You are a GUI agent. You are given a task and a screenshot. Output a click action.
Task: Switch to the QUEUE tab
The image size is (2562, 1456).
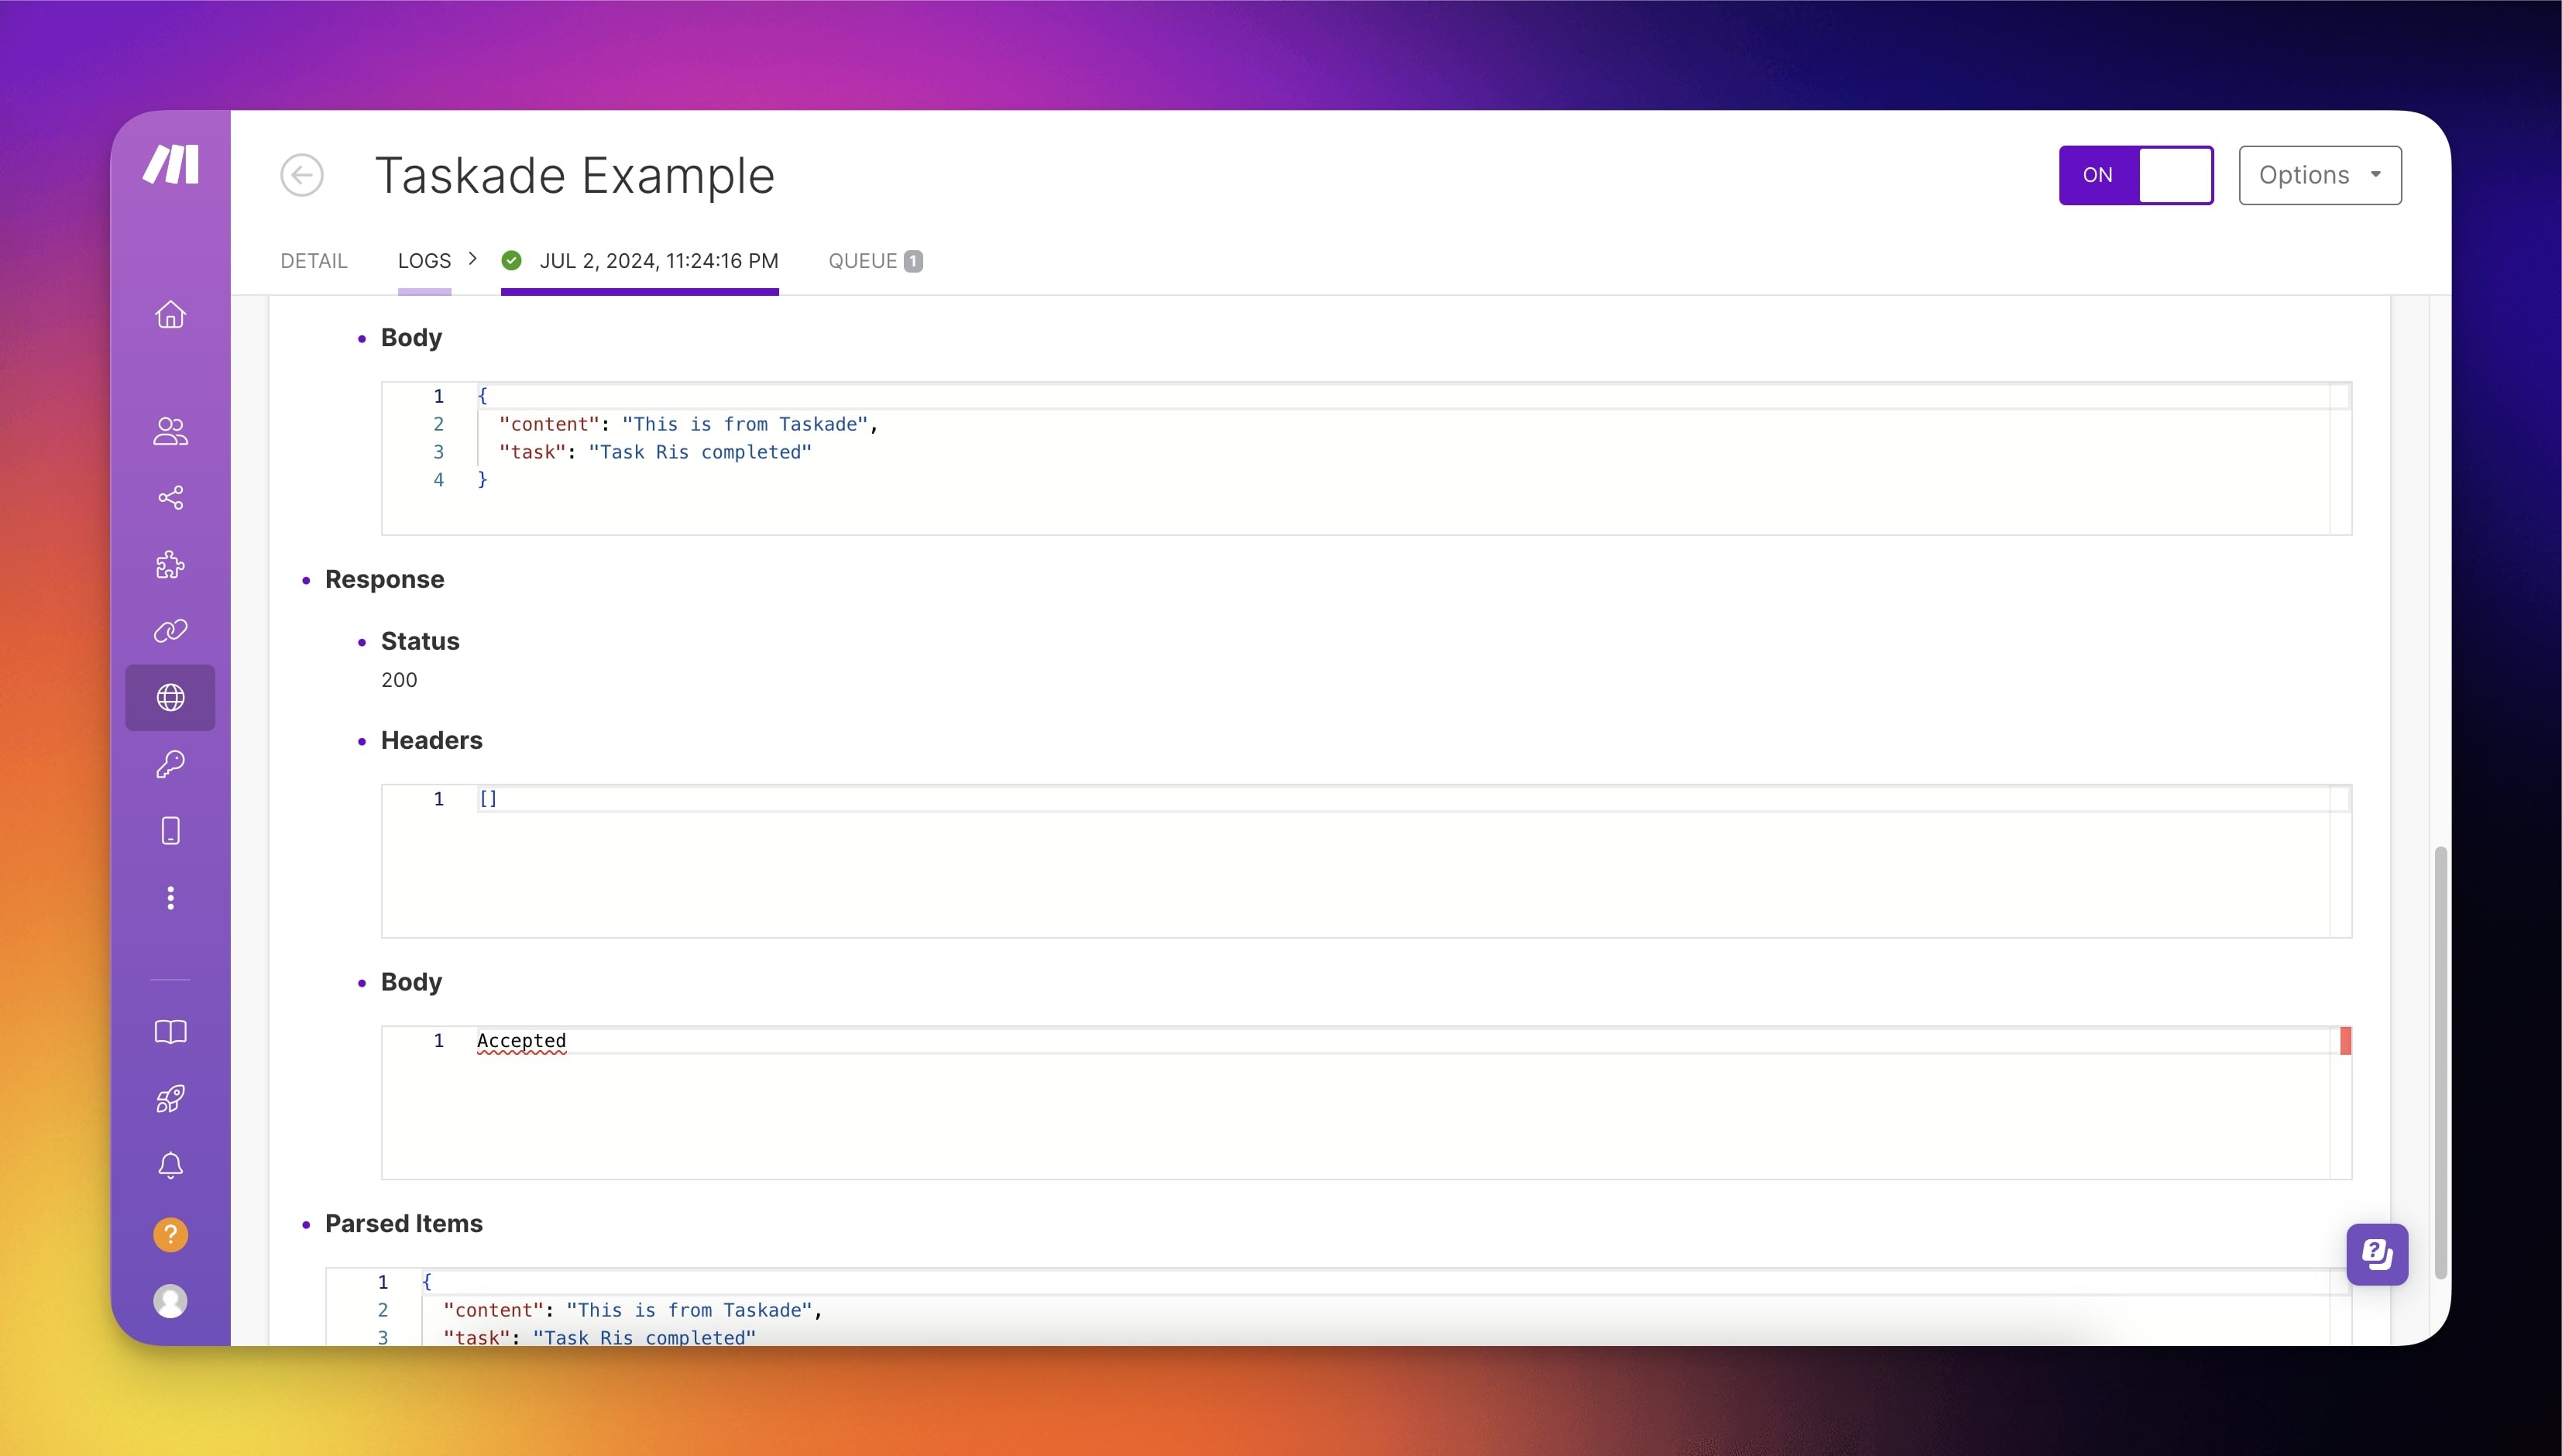pyautogui.click(x=874, y=261)
